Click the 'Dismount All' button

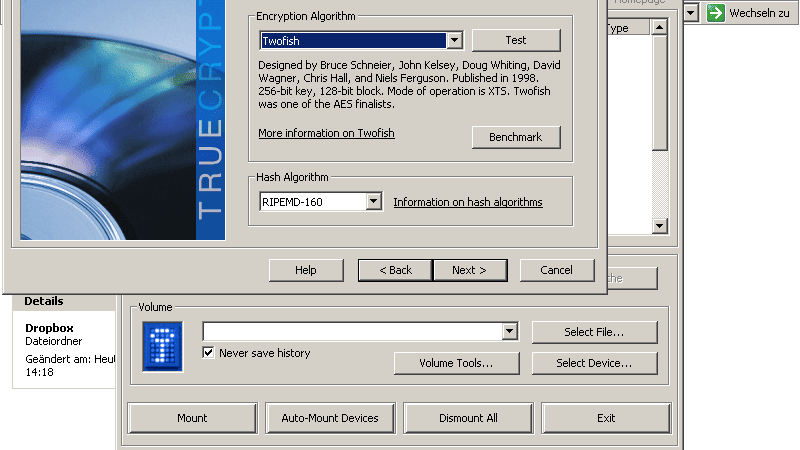click(468, 418)
